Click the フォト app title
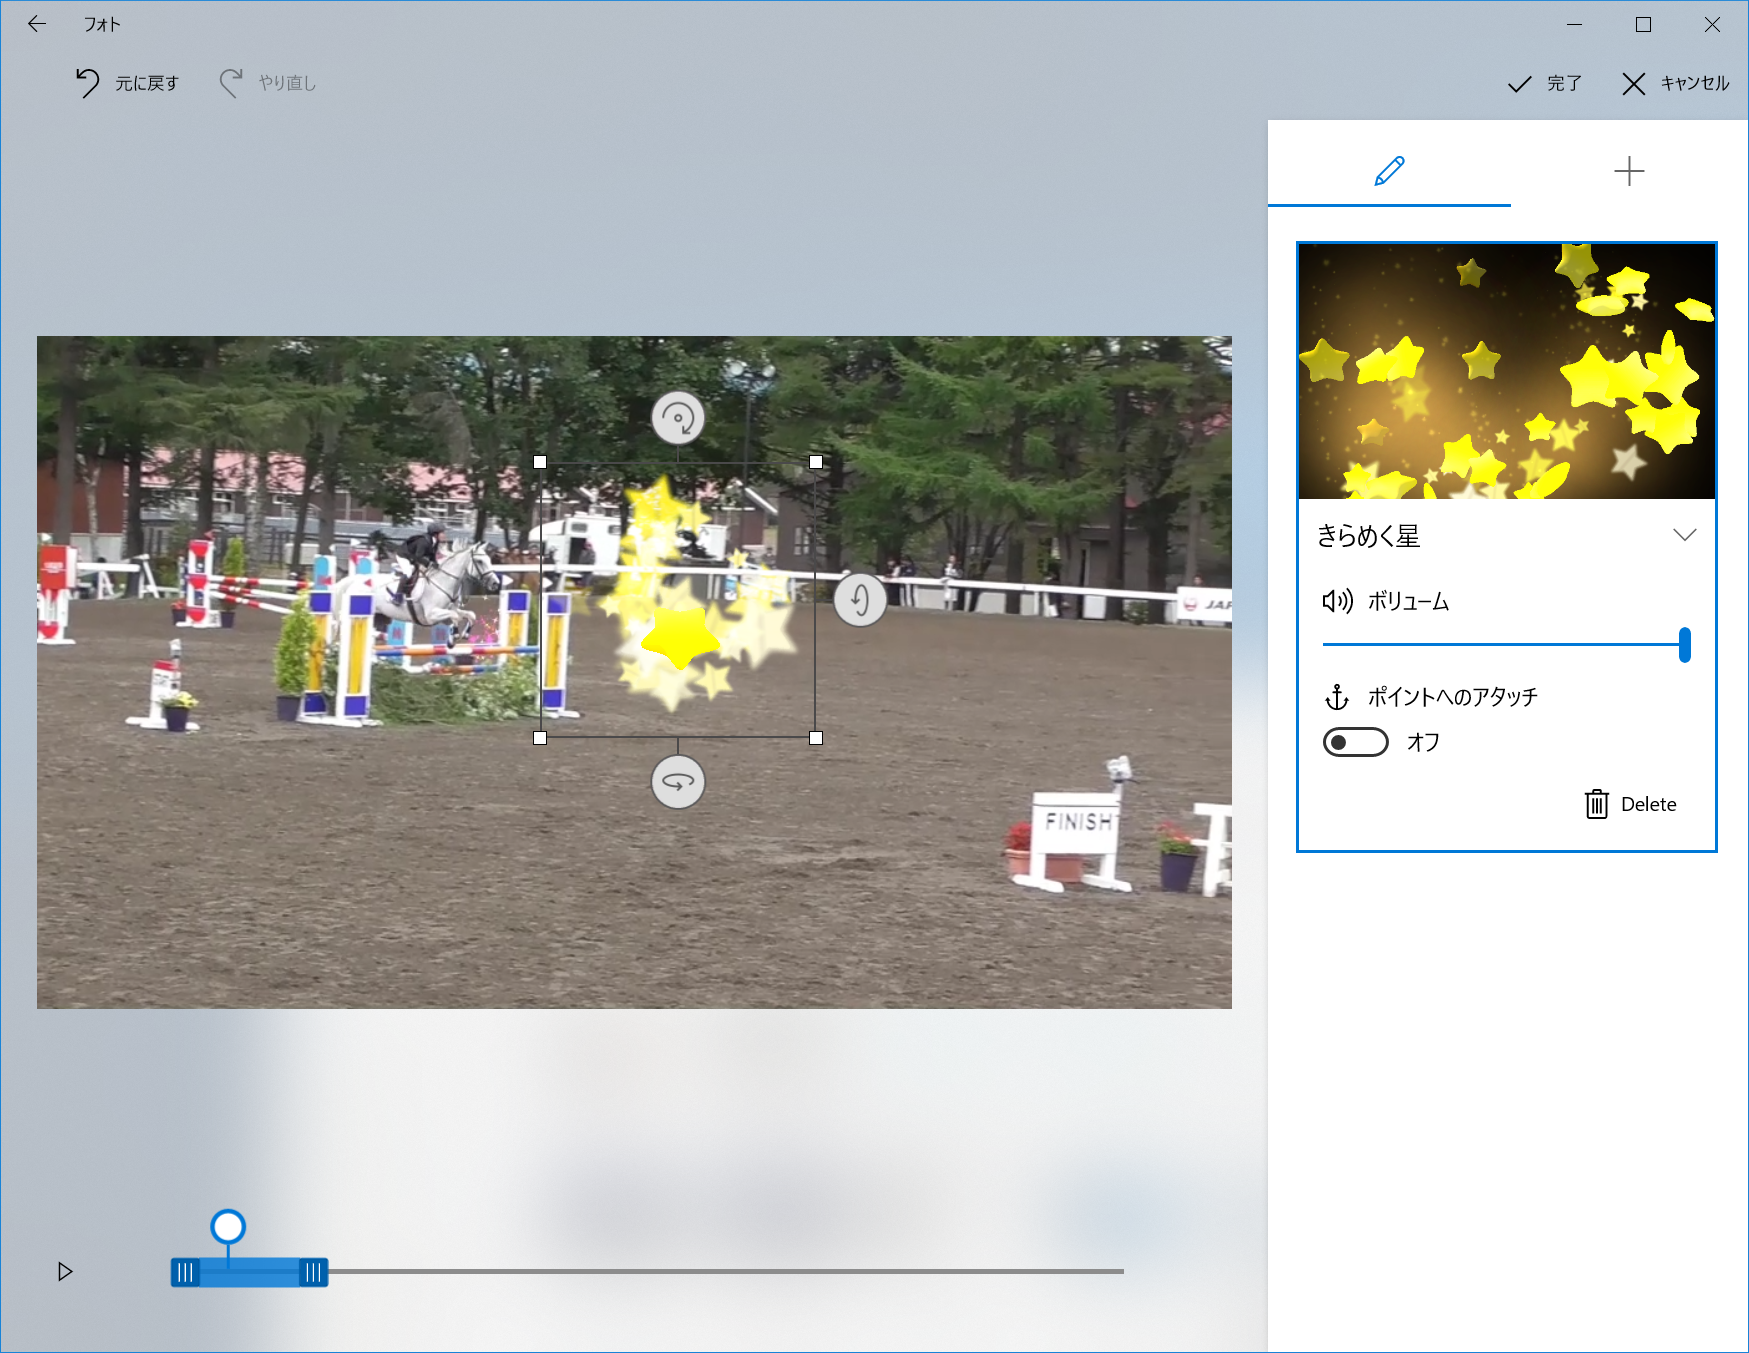Viewport: 1749px width, 1353px height. click(x=102, y=24)
